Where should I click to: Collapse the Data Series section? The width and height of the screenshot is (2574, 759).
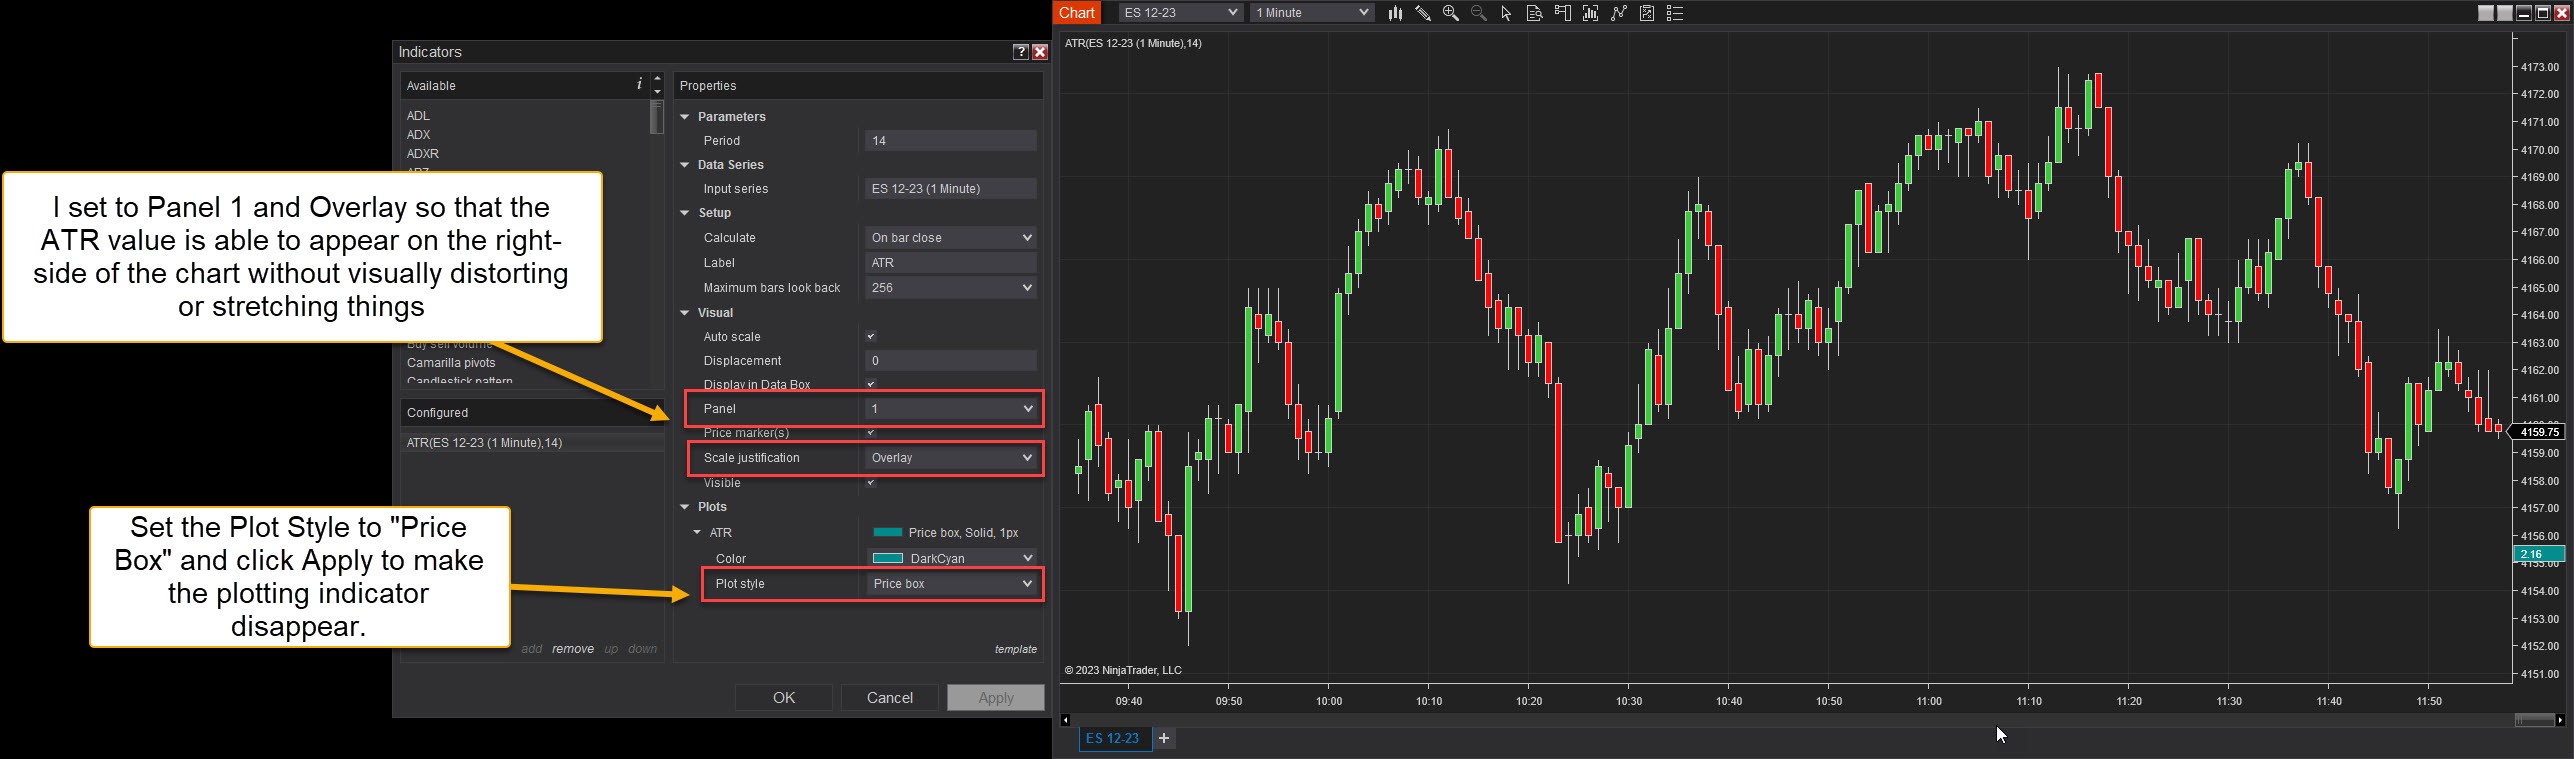tap(685, 165)
